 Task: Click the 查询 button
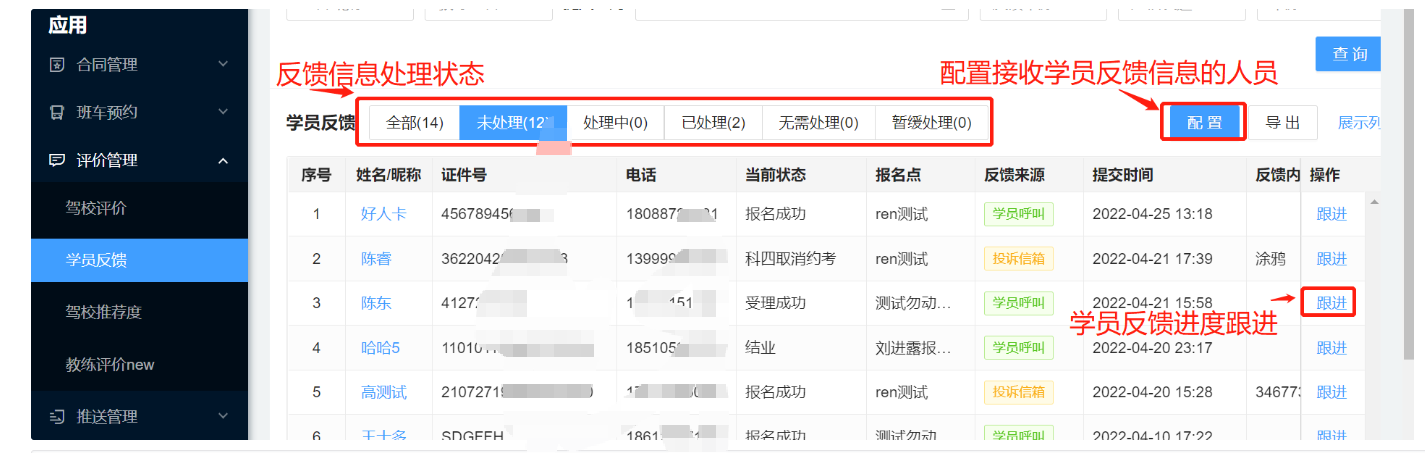coord(1349,54)
